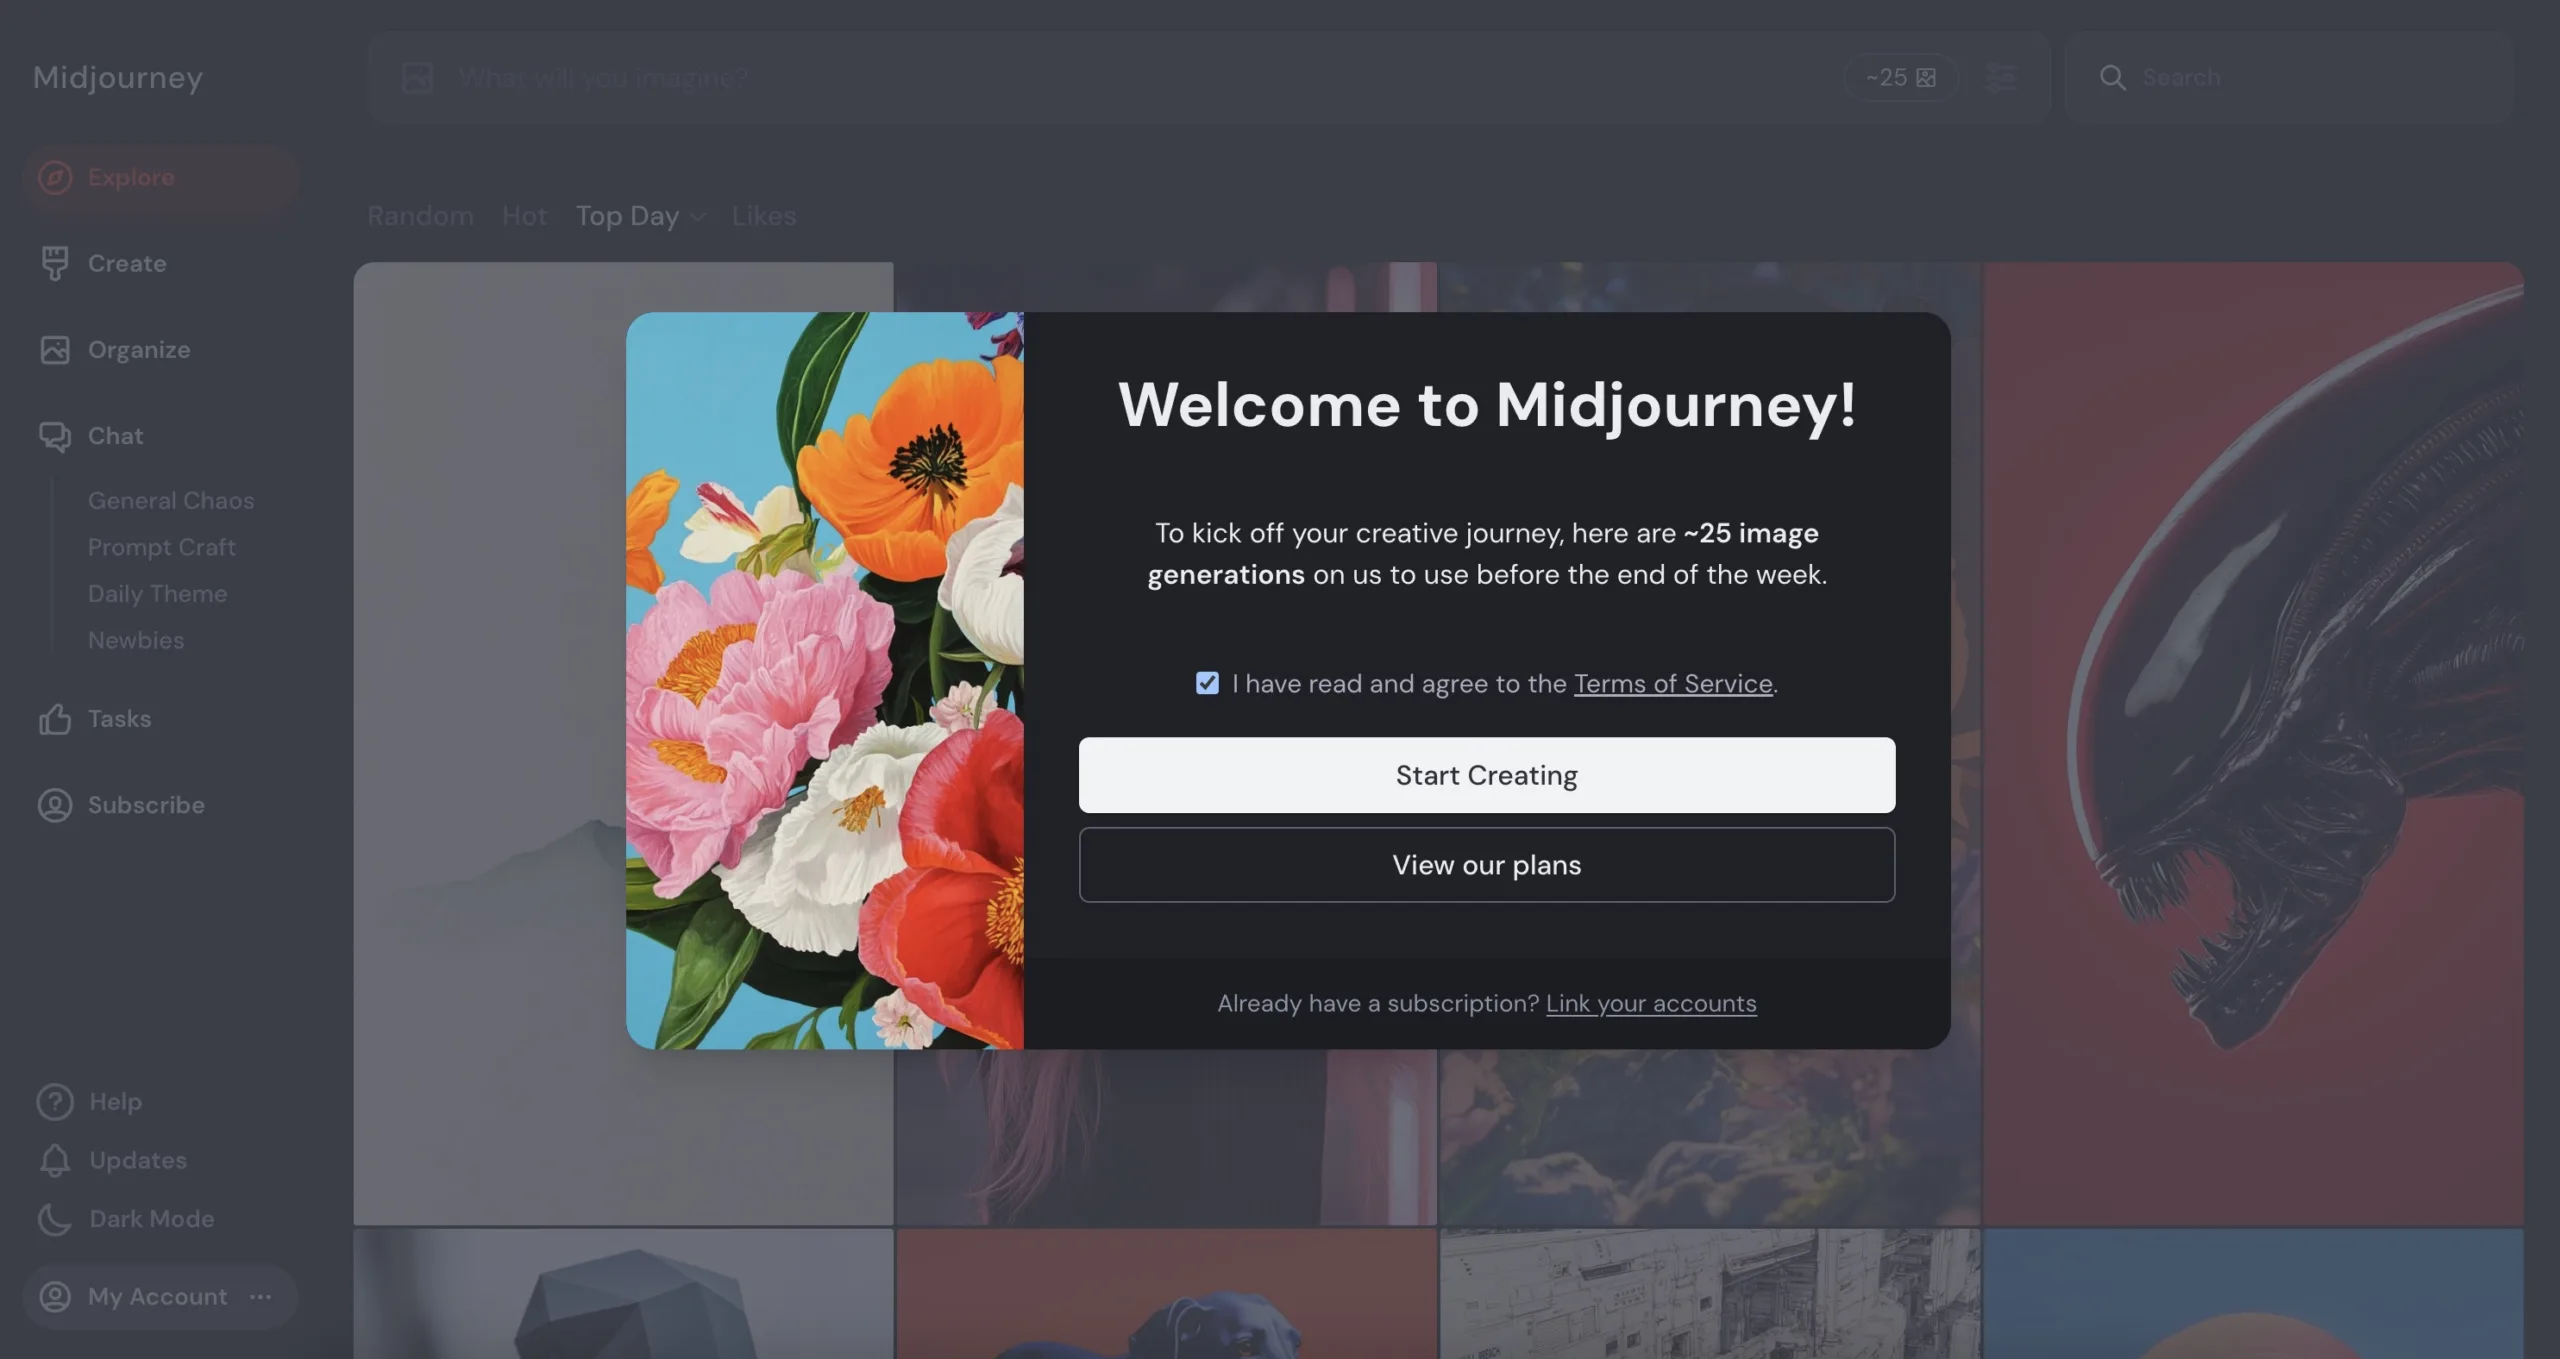
Task: Expand Updates notification panel
Action: tap(137, 1161)
